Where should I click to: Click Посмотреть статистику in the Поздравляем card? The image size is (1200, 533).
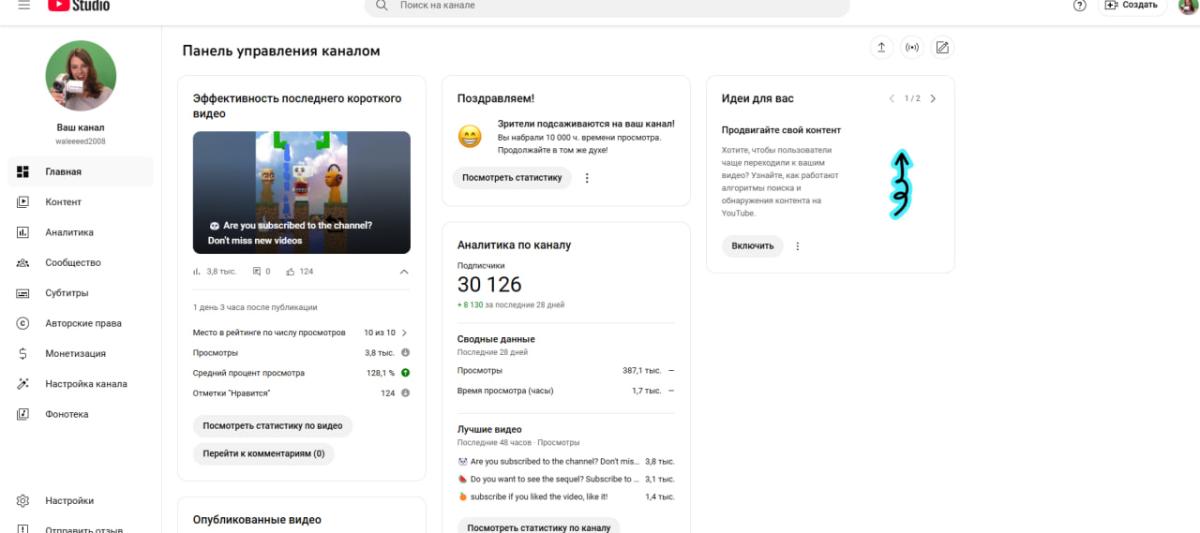pyautogui.click(x=512, y=178)
